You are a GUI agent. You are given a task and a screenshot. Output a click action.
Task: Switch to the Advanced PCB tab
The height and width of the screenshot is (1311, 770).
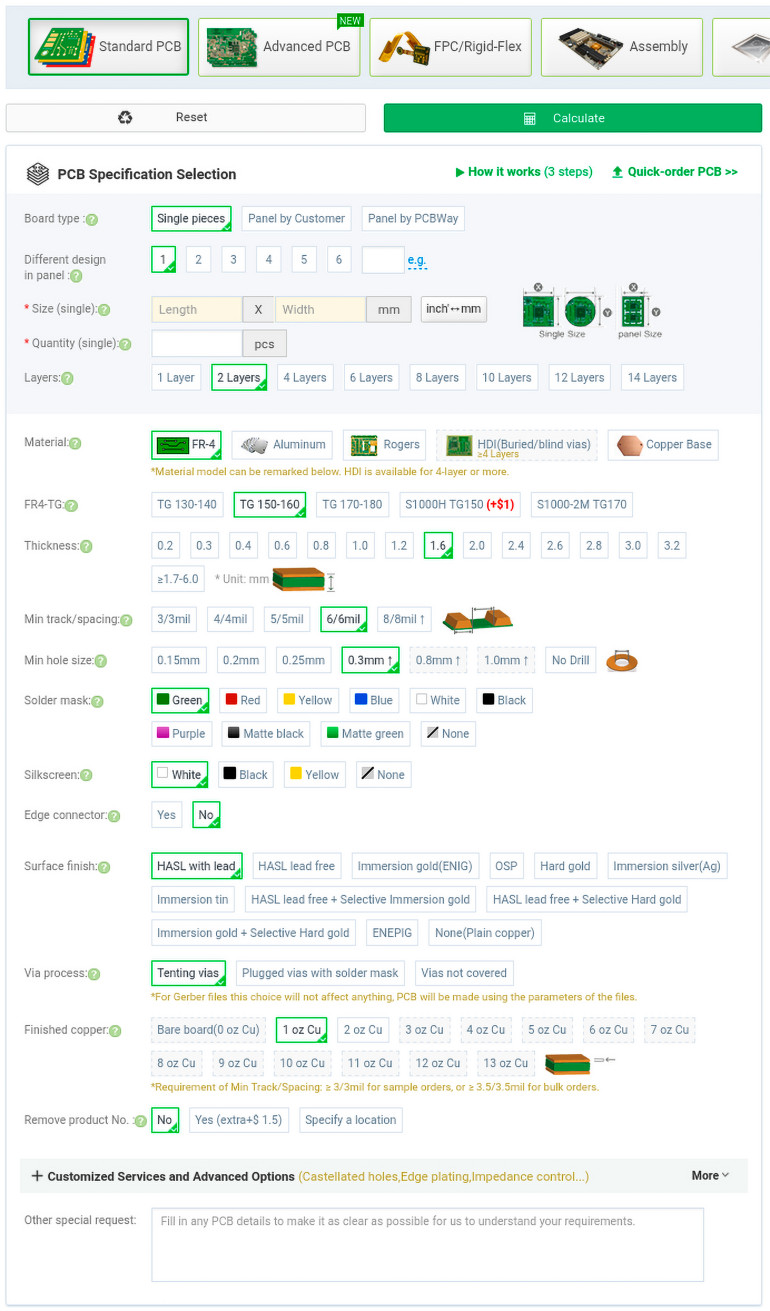coord(279,47)
